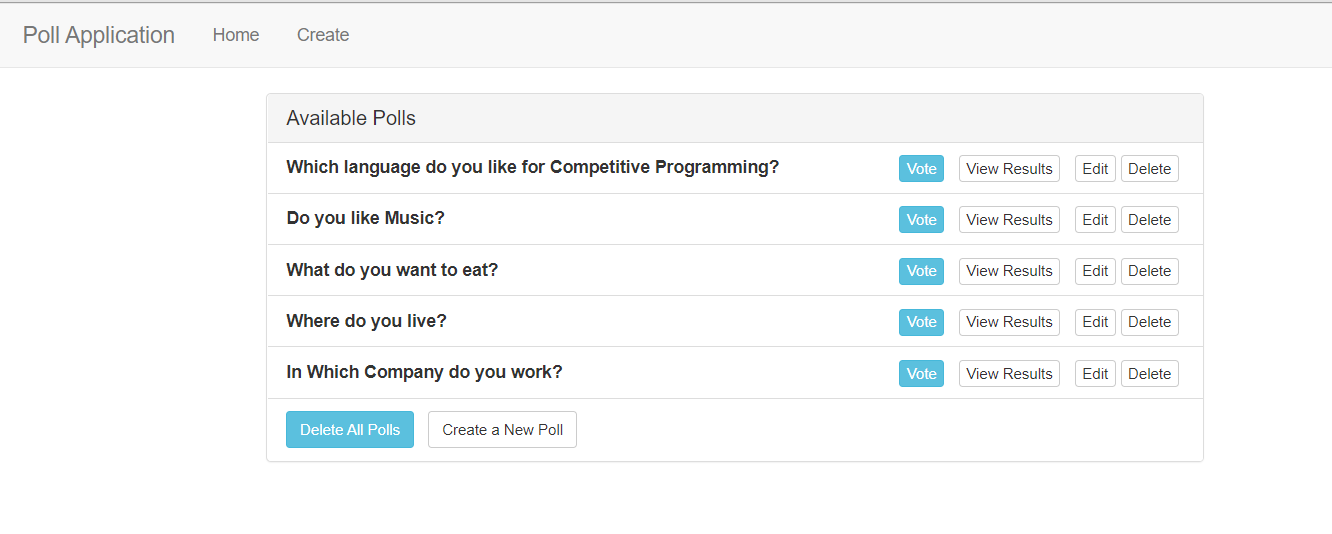Edit the Competitive Programming poll
Viewport: 1332px width, 534px height.
point(1095,169)
